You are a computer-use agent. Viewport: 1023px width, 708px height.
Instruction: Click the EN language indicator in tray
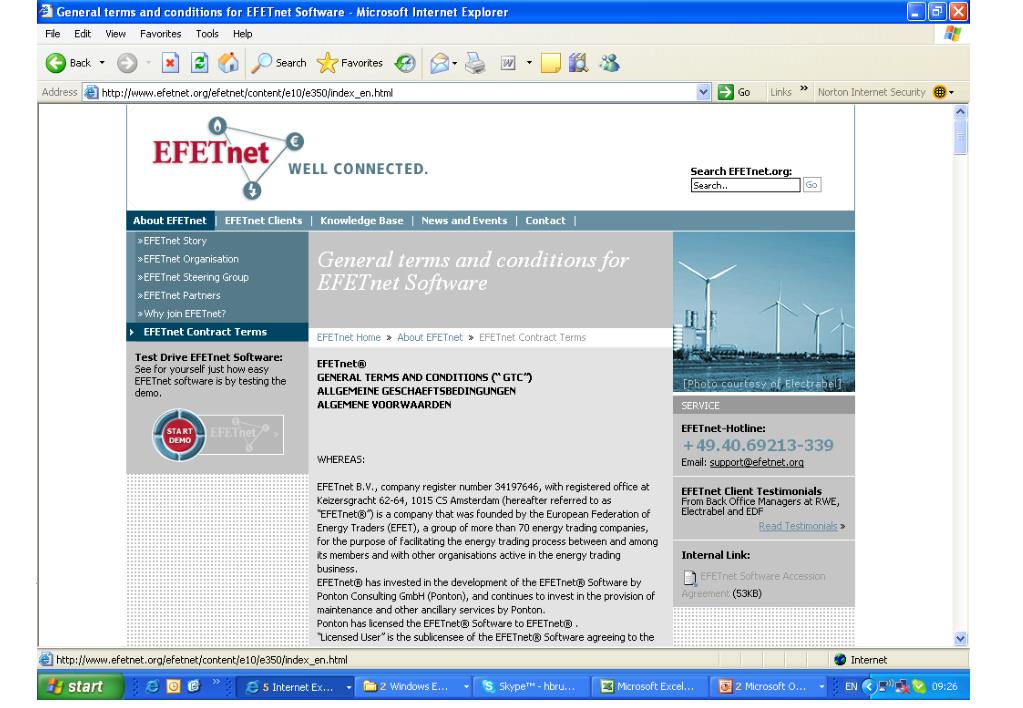851,686
